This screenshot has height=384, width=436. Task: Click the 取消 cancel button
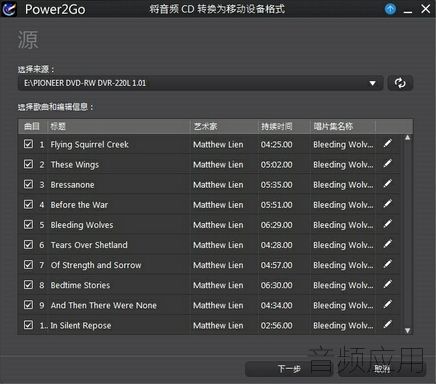coord(382,369)
